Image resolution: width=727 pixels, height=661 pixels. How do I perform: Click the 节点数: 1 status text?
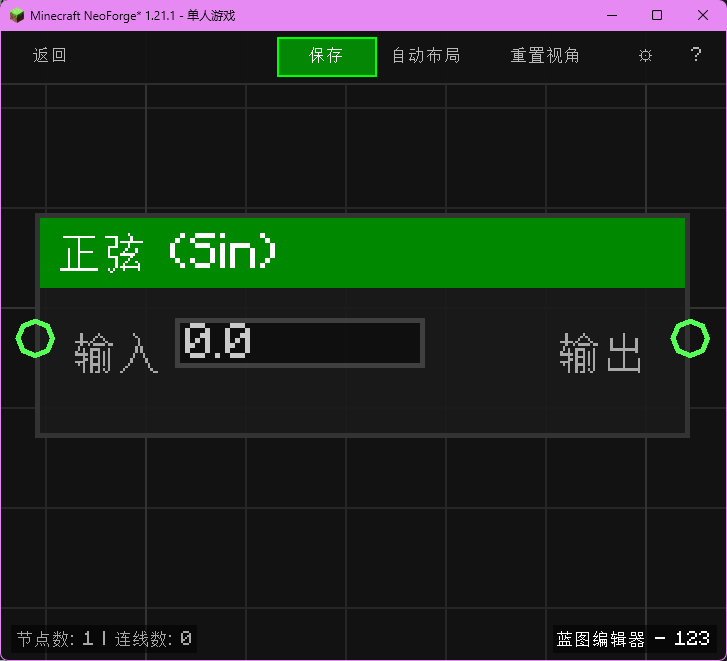(55, 638)
